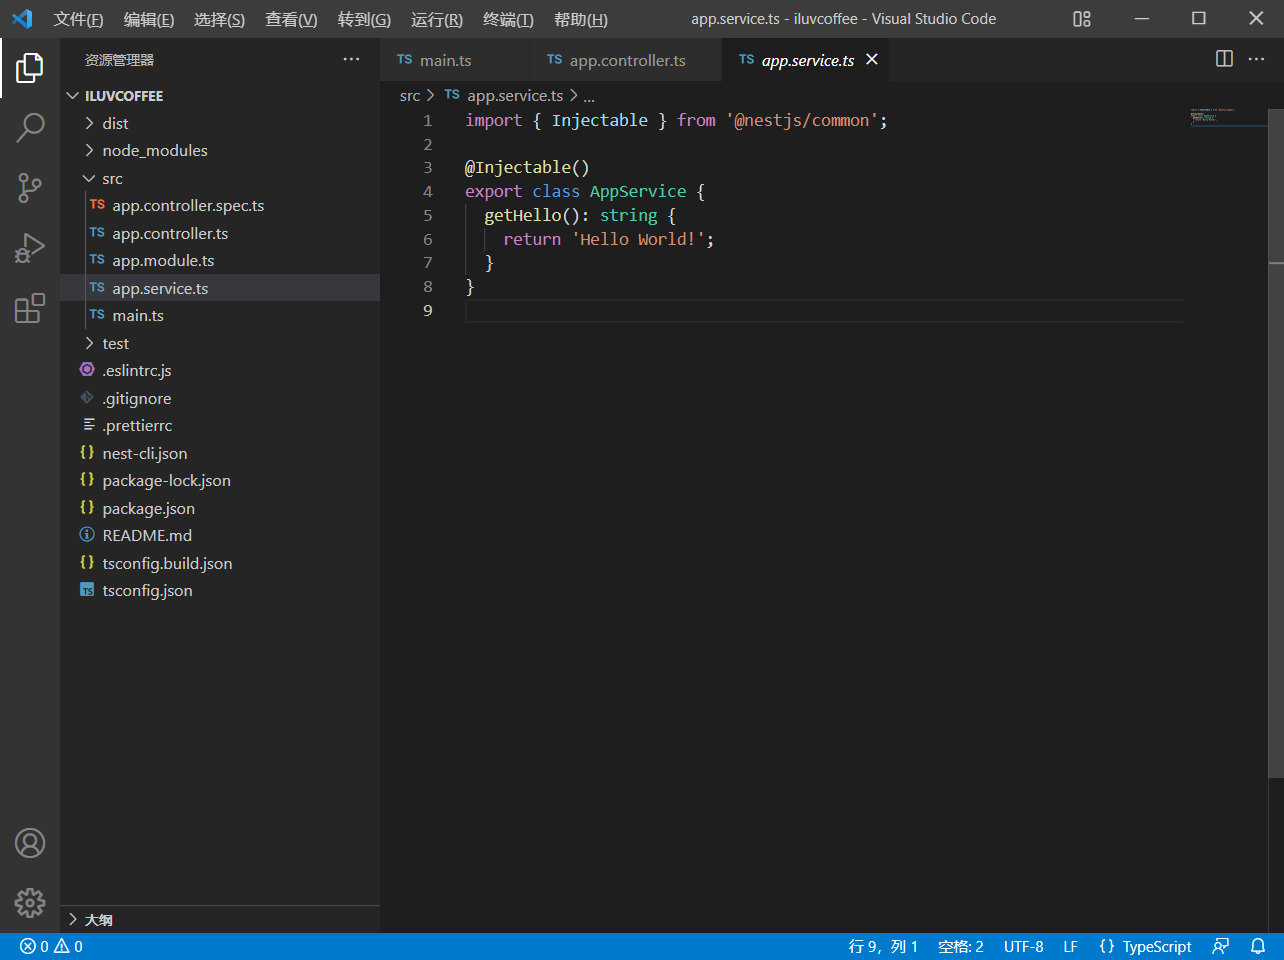Image resolution: width=1284 pixels, height=960 pixels.
Task: Close the app.service.ts tab
Action: pyautogui.click(x=872, y=60)
